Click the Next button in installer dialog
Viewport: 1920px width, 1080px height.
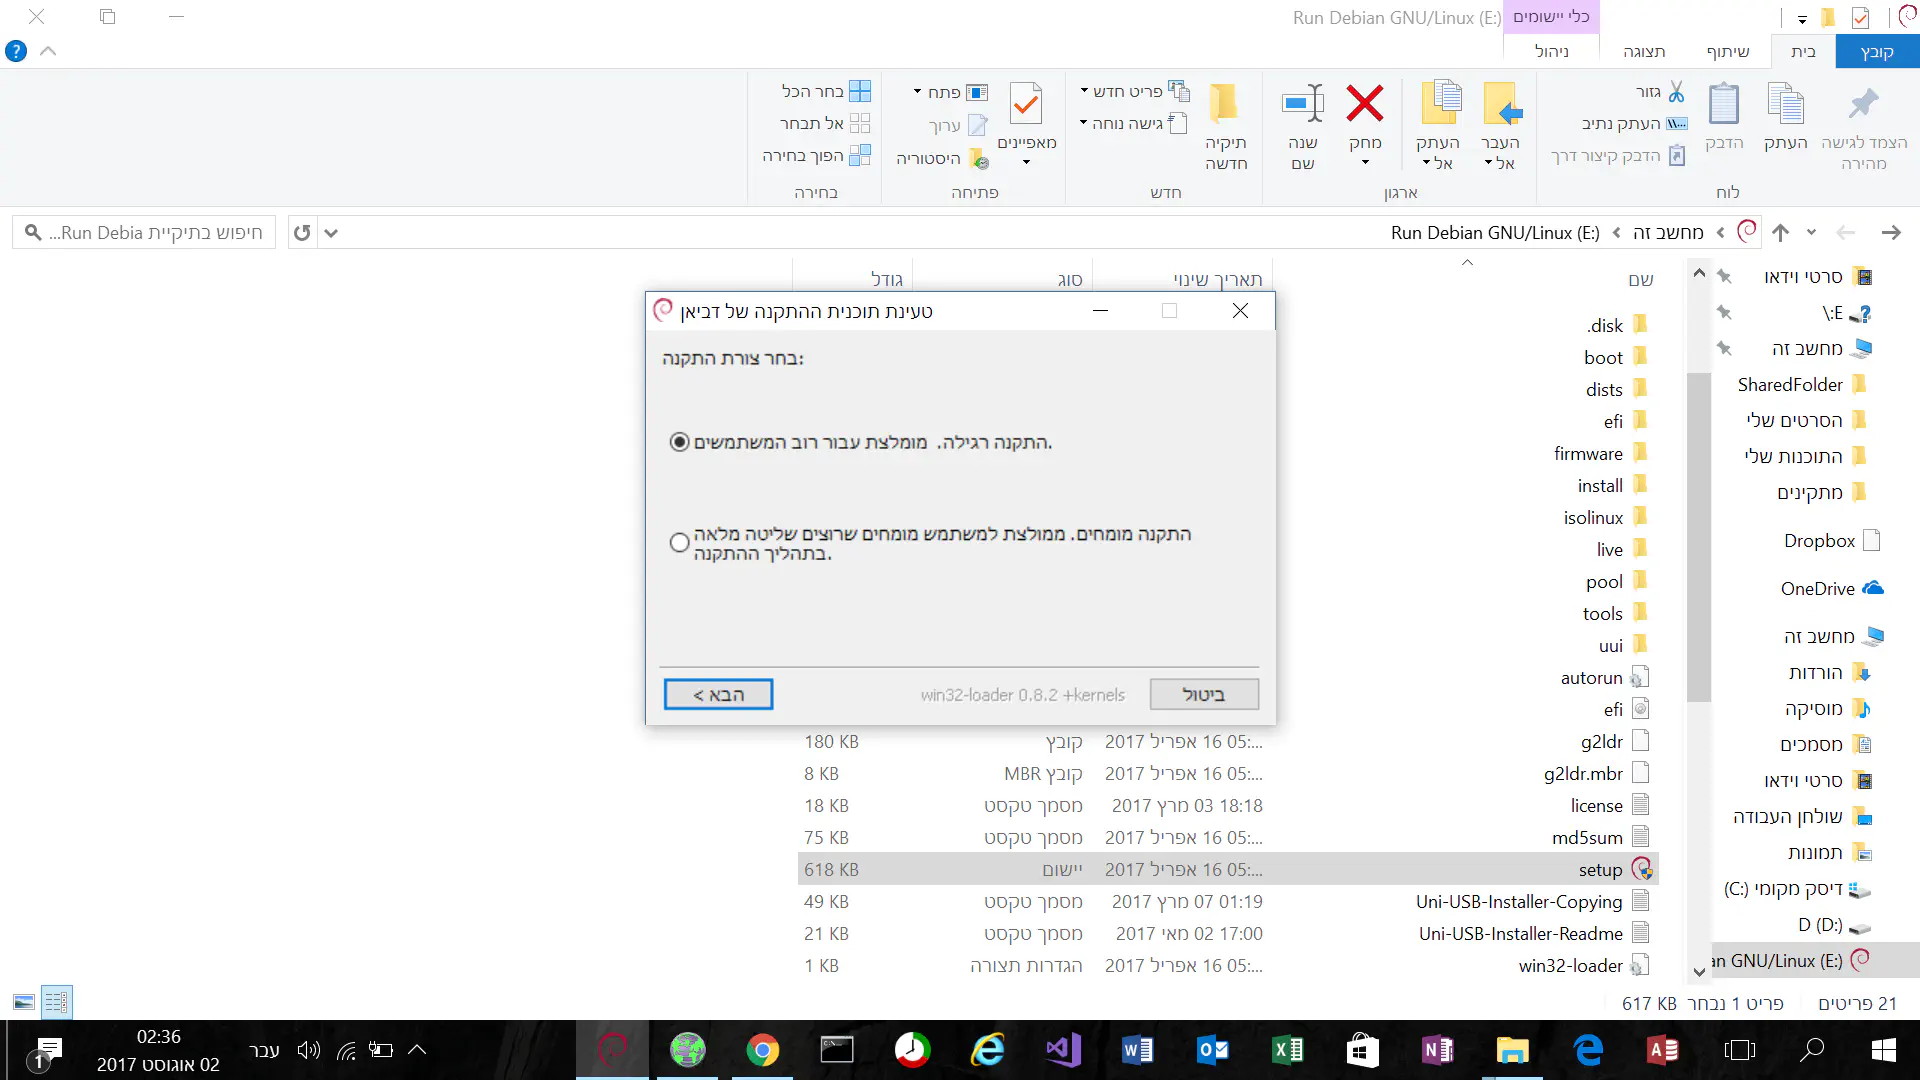pos(718,694)
